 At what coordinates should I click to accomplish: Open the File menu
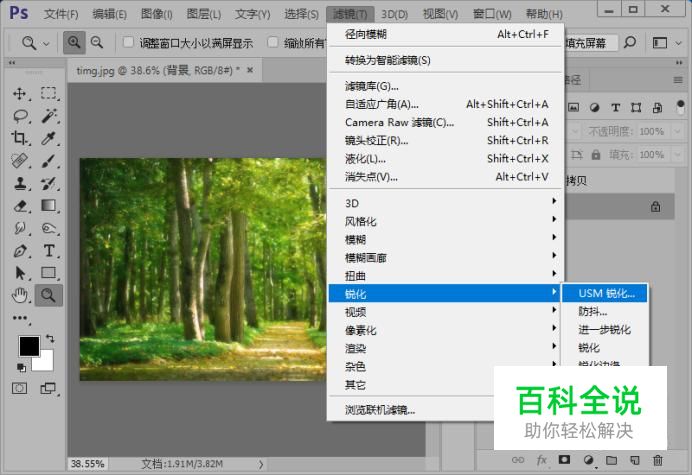[61, 14]
